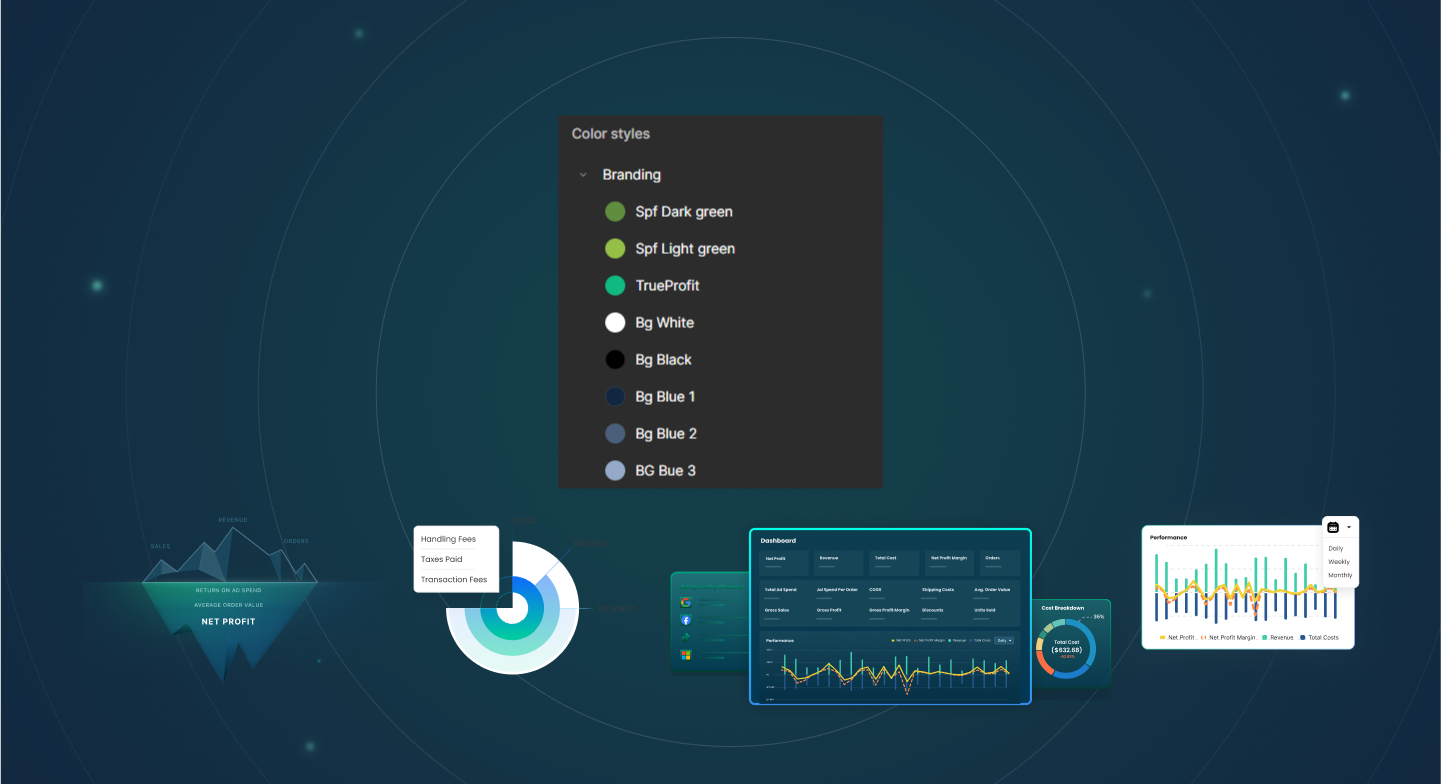
Task: Pick the Spf Light green color swatch
Action: 615,249
